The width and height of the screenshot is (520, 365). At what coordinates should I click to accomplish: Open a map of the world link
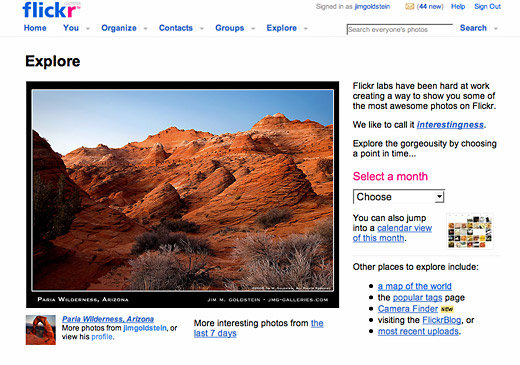[414, 286]
